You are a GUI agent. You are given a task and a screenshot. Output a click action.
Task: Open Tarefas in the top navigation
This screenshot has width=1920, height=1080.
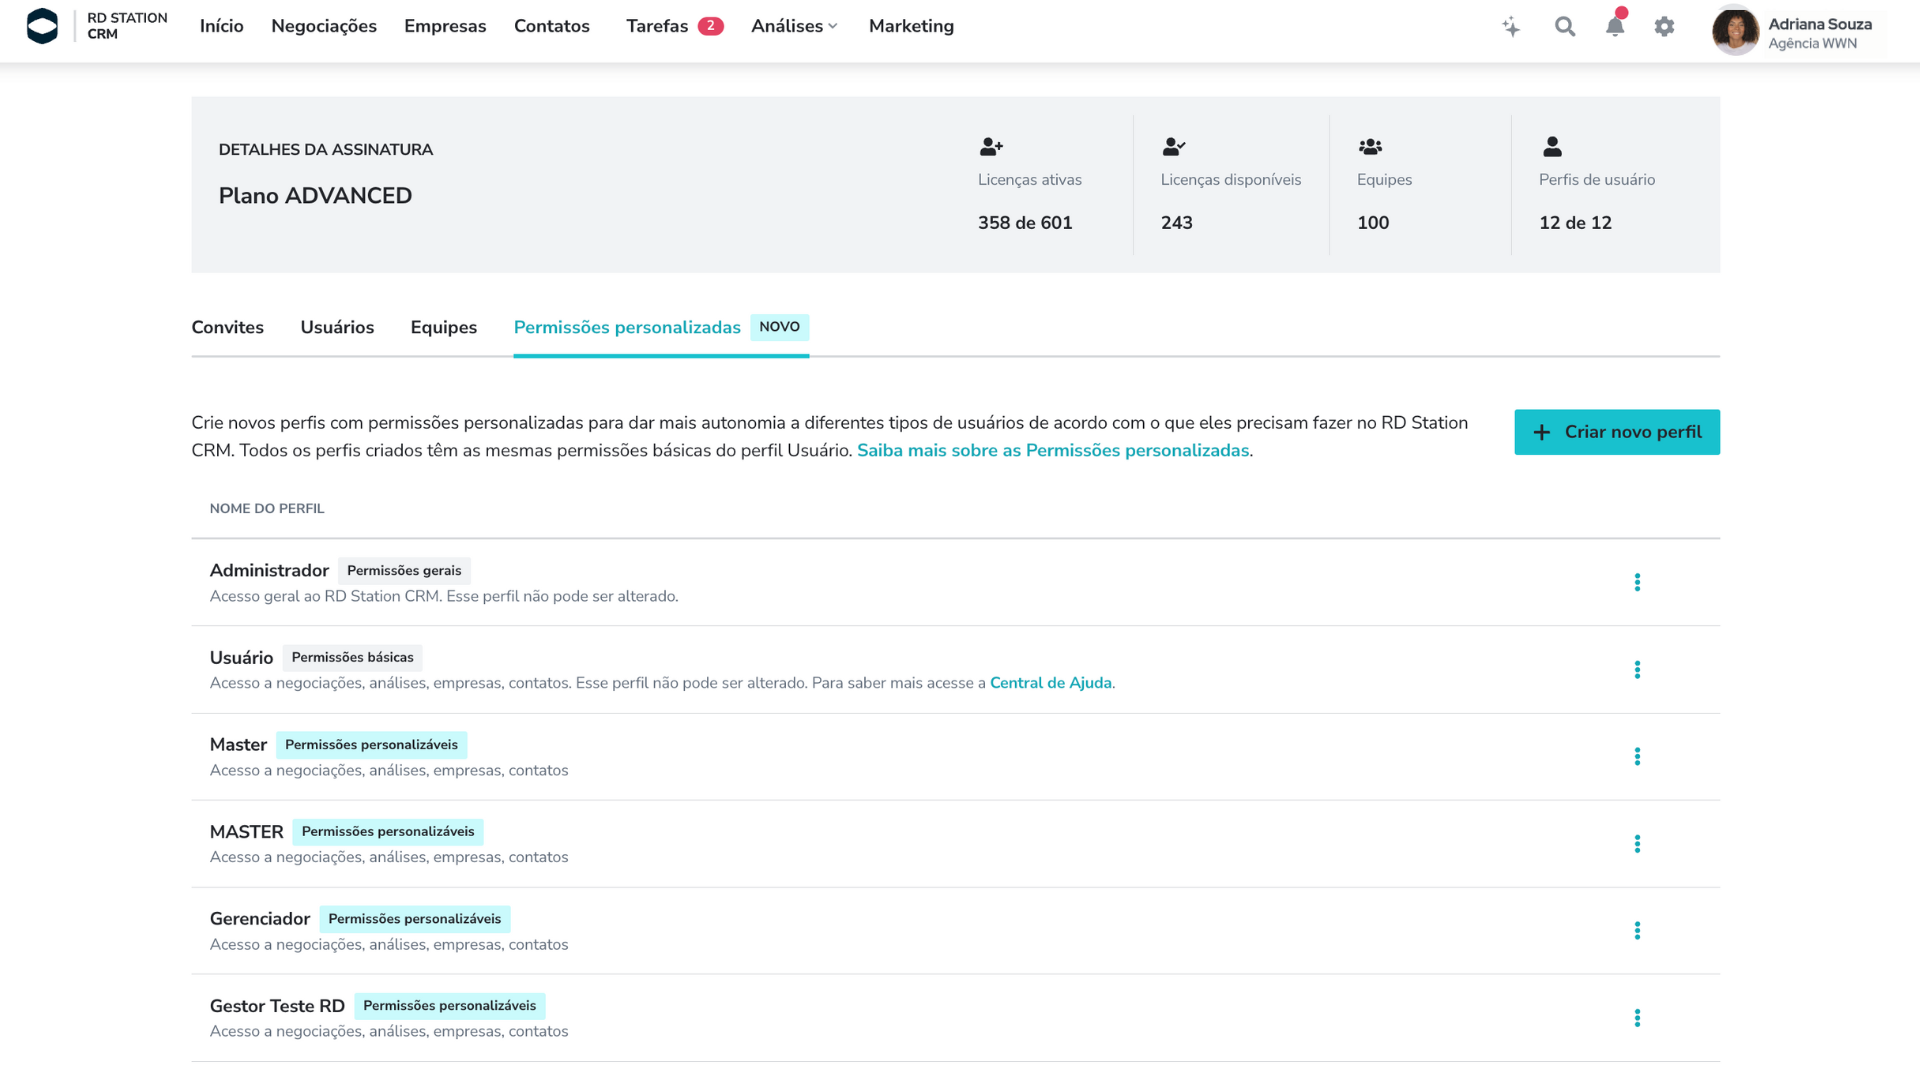[x=657, y=26]
